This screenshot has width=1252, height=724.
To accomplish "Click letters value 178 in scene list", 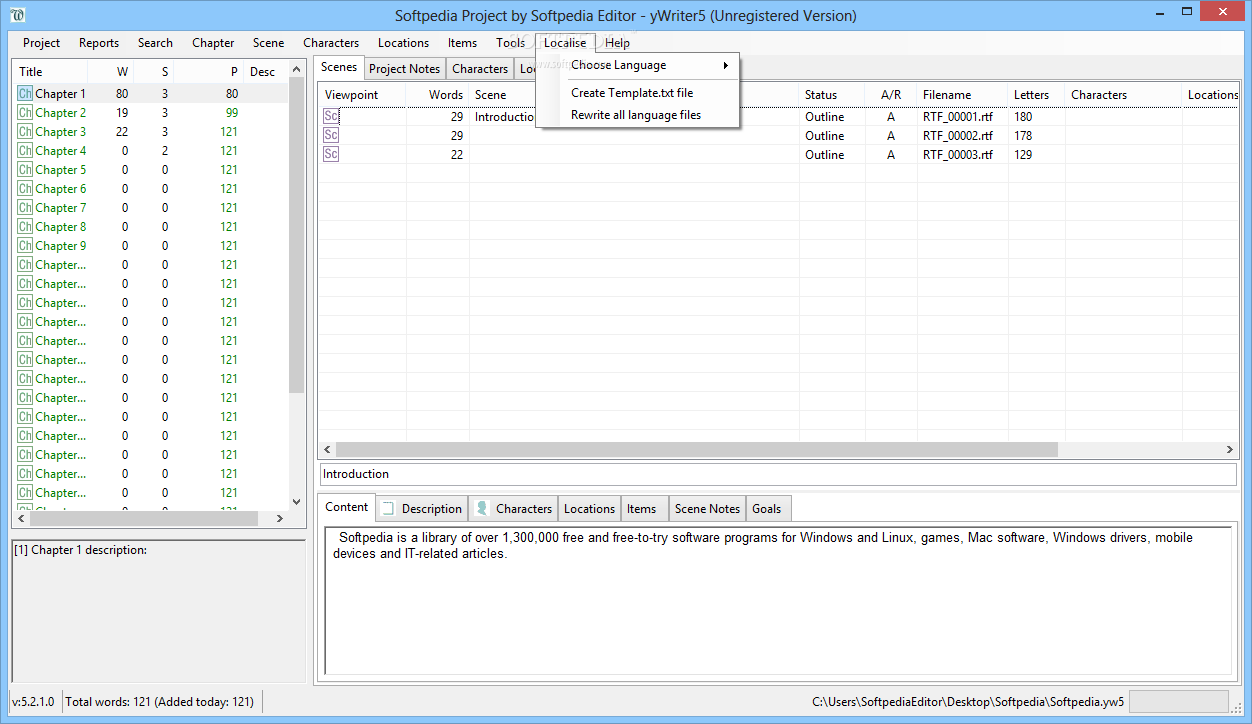I will [1023, 136].
